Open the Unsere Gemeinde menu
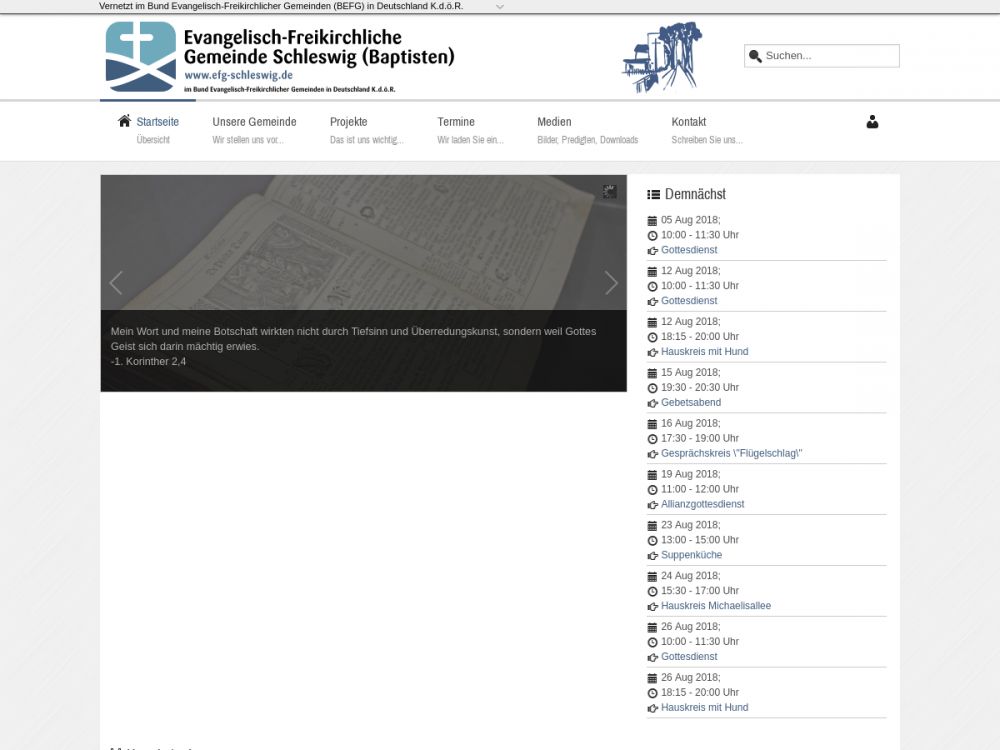The image size is (1000, 750). click(x=254, y=122)
